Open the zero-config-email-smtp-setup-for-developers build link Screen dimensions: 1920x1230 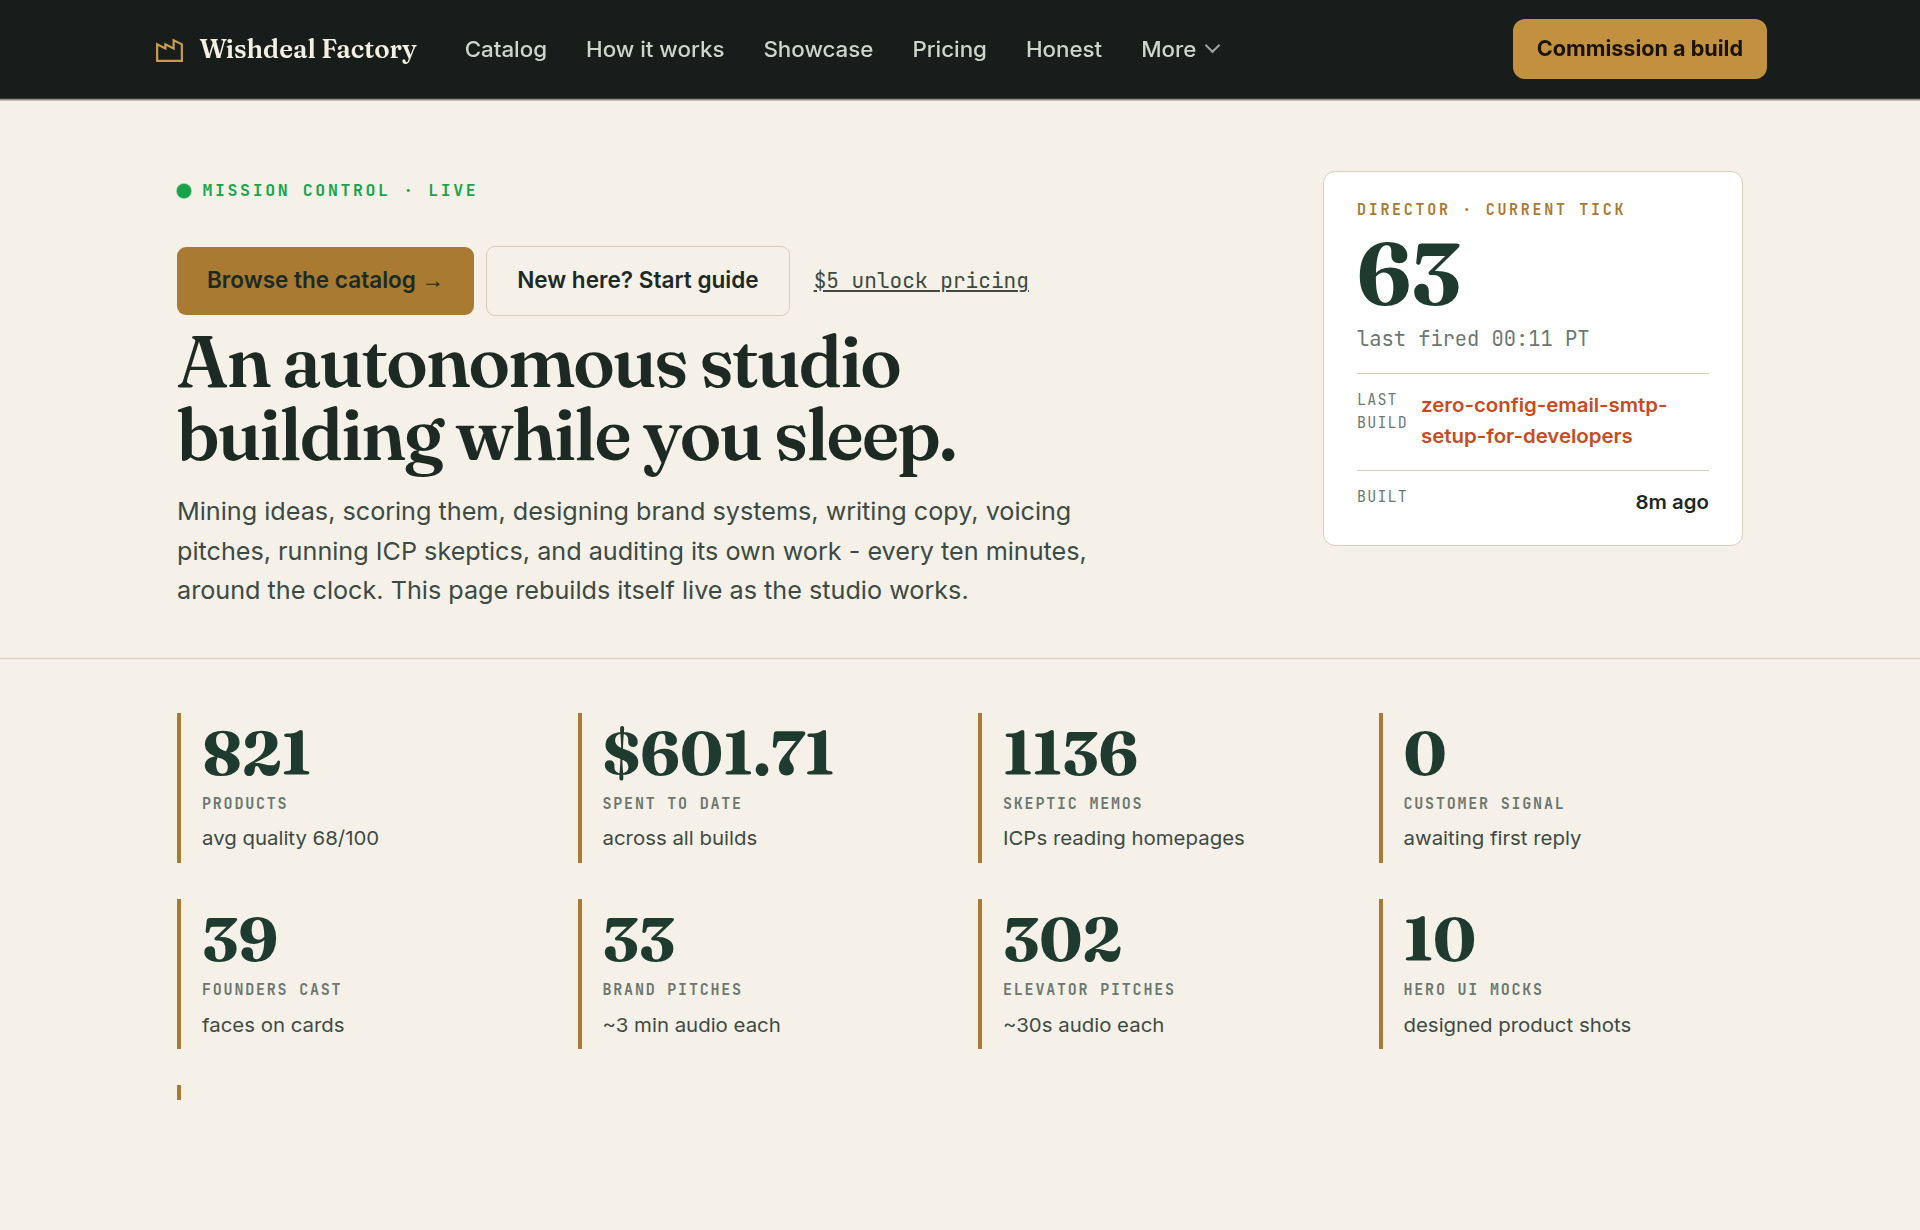[1543, 421]
